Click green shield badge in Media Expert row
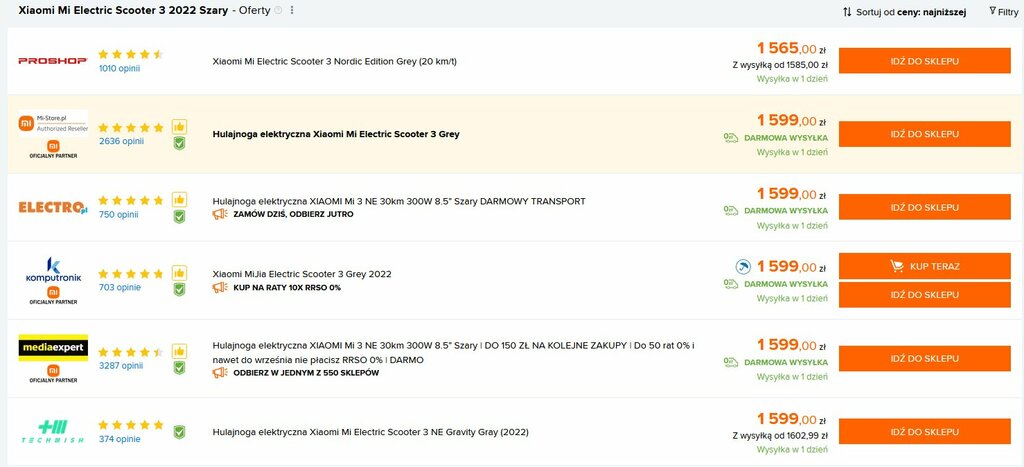The image size is (1024, 467). pos(179,368)
